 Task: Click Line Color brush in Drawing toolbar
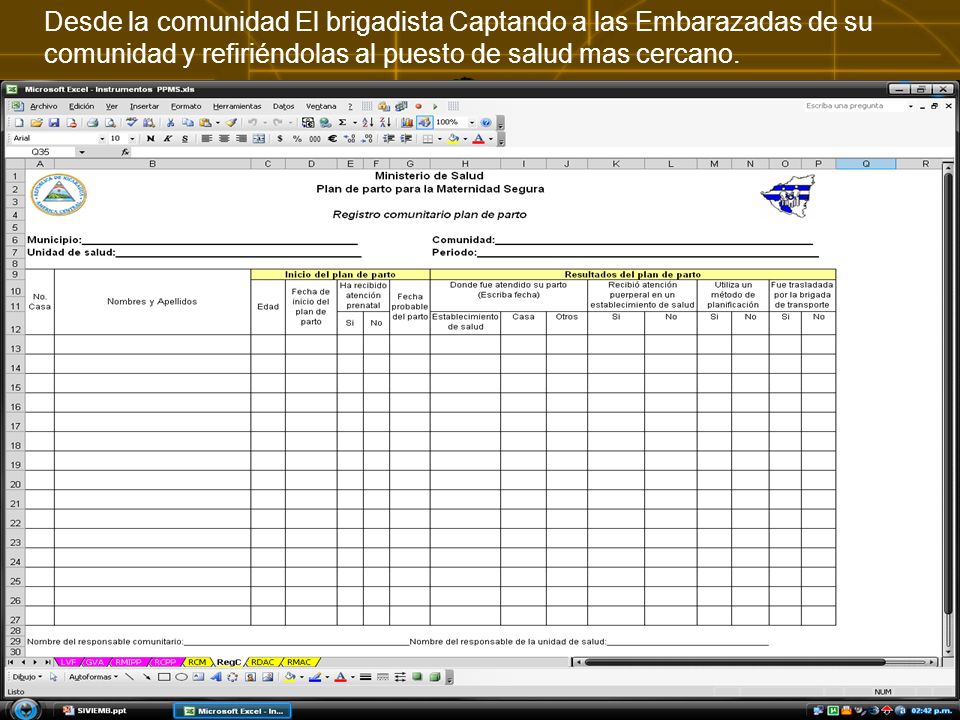(x=315, y=677)
